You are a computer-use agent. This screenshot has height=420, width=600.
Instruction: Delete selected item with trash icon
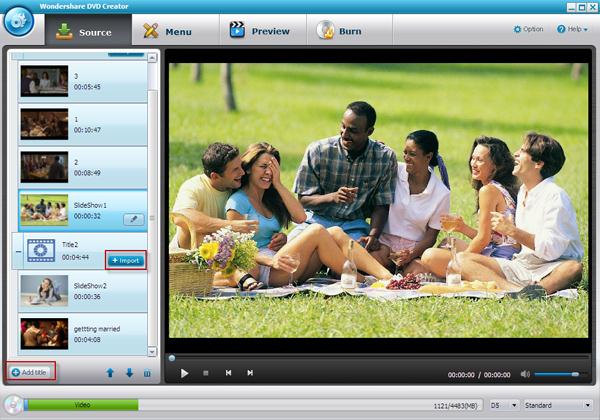point(147,373)
